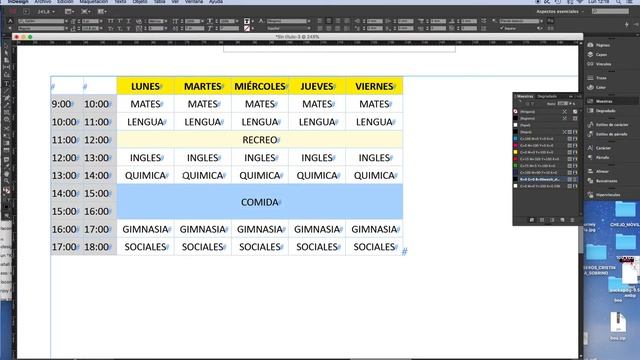Toggle Strikethrough formatting in control bar
Image resolution: width=640 pixels, height=360 pixels.
tap(128, 28)
